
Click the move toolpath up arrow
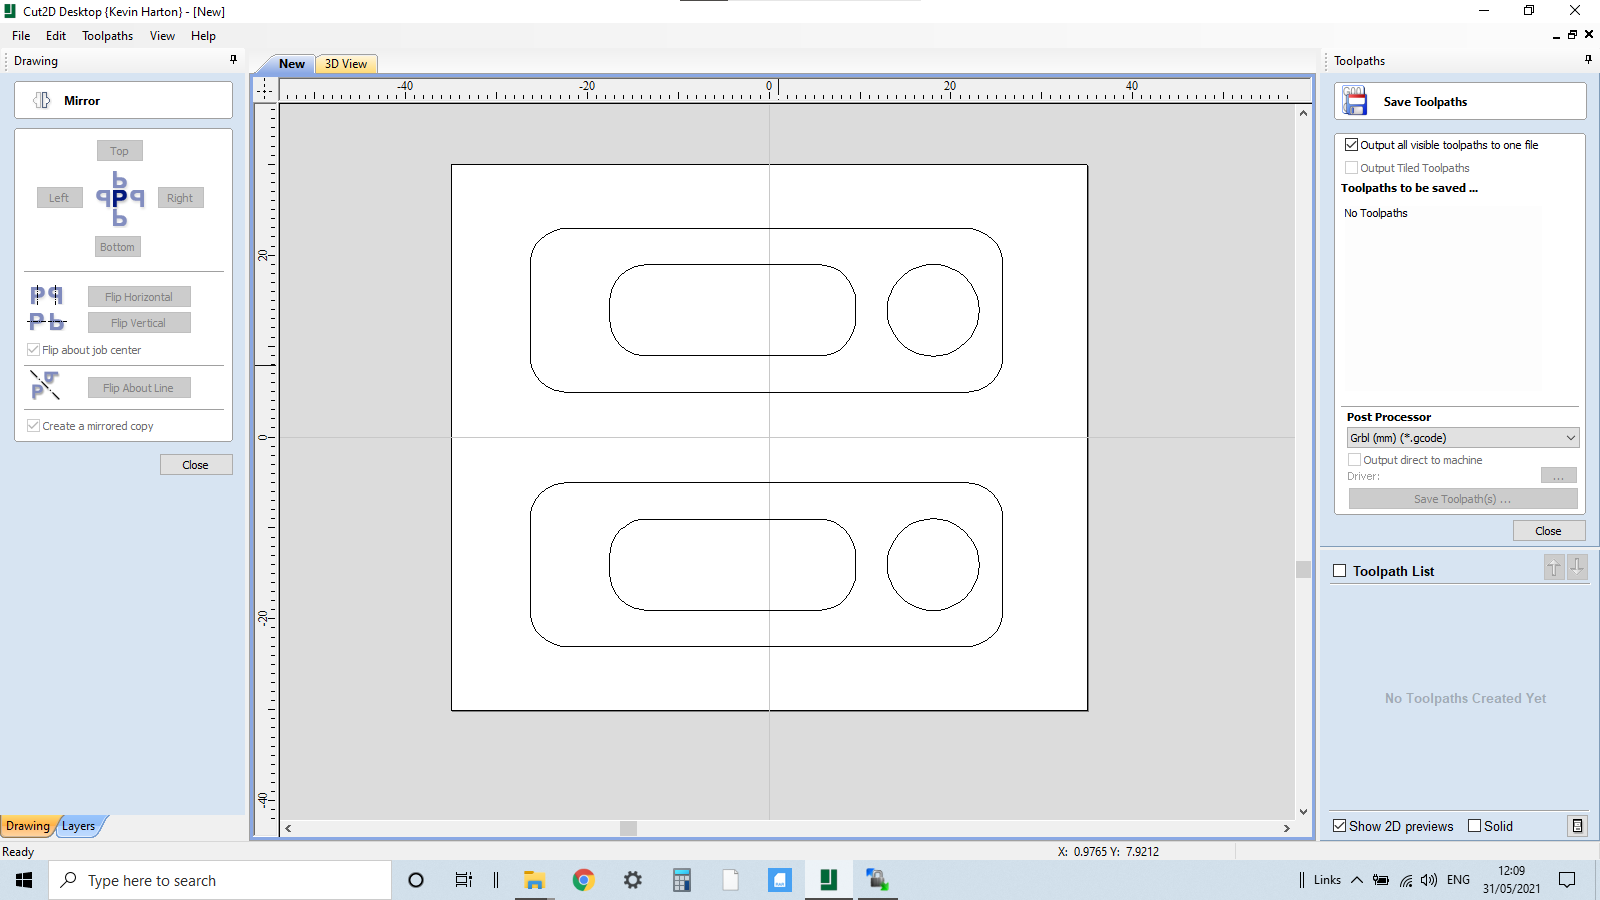click(x=1553, y=567)
